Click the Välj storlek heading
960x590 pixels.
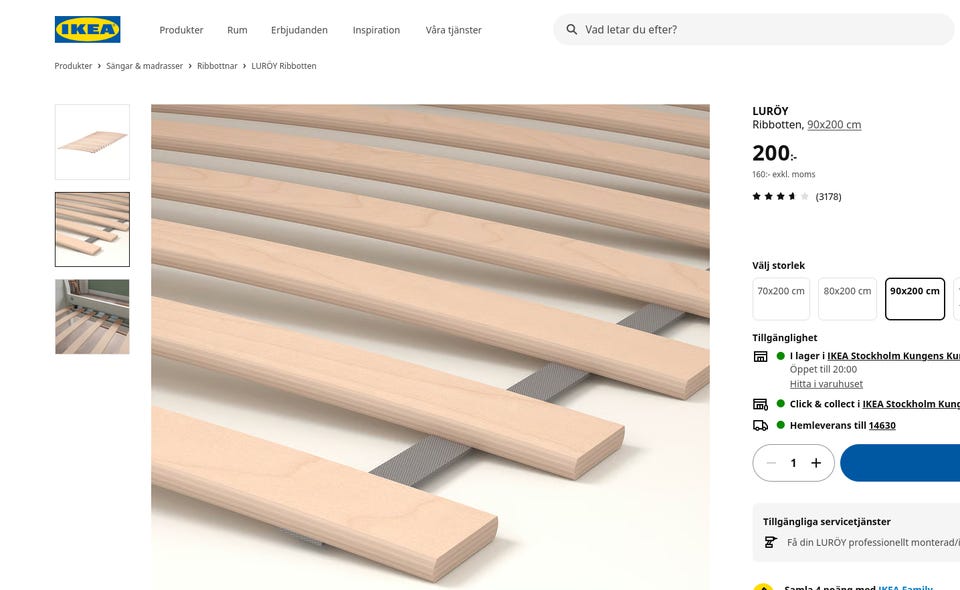[x=778, y=266]
